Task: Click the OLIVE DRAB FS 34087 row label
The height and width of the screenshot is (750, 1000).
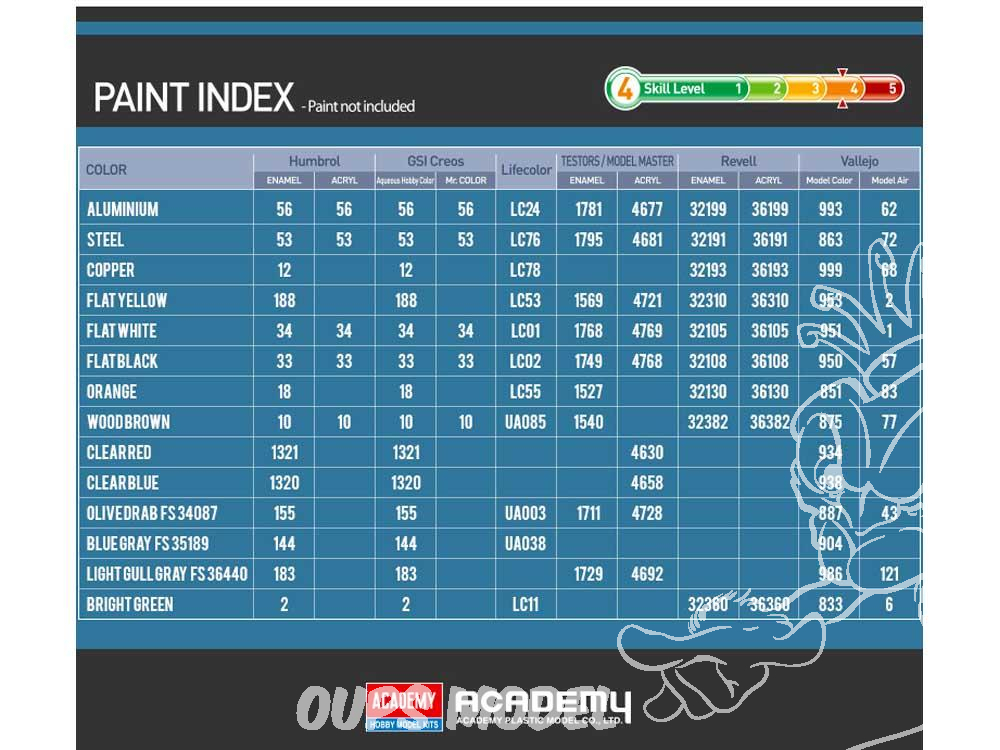Action: (152, 513)
